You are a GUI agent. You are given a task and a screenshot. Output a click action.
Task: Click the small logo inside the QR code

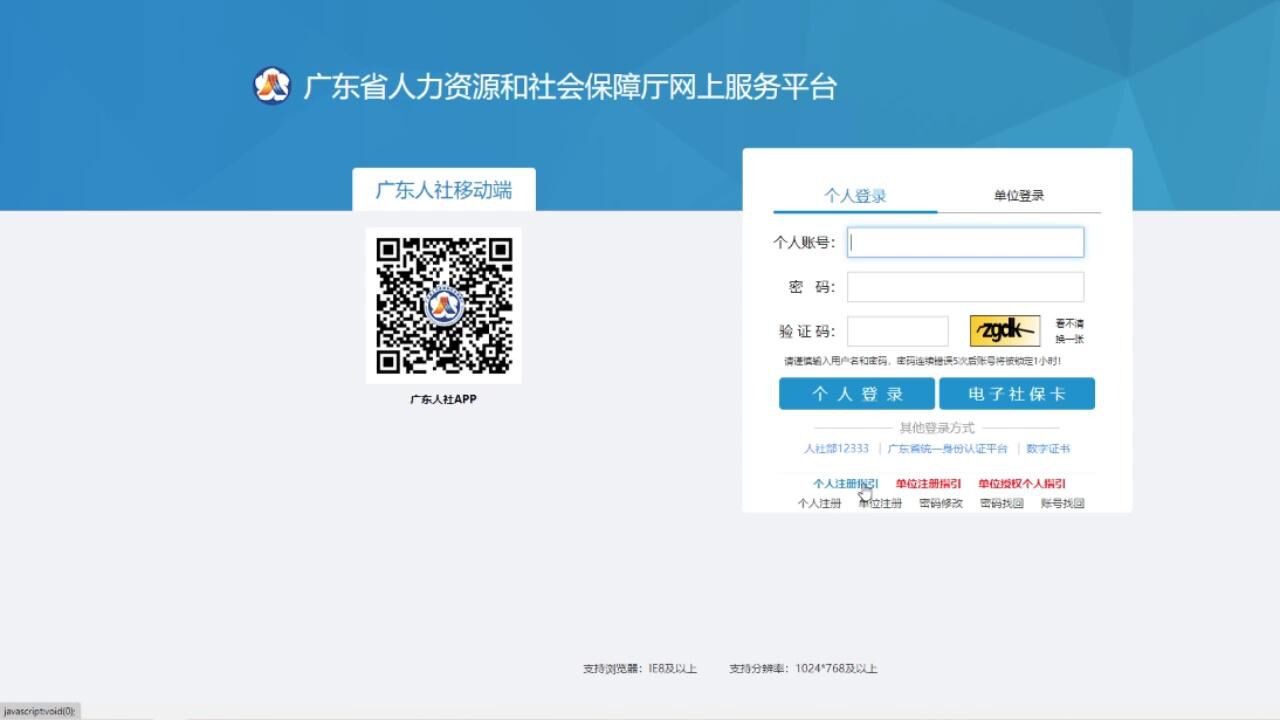click(x=443, y=306)
